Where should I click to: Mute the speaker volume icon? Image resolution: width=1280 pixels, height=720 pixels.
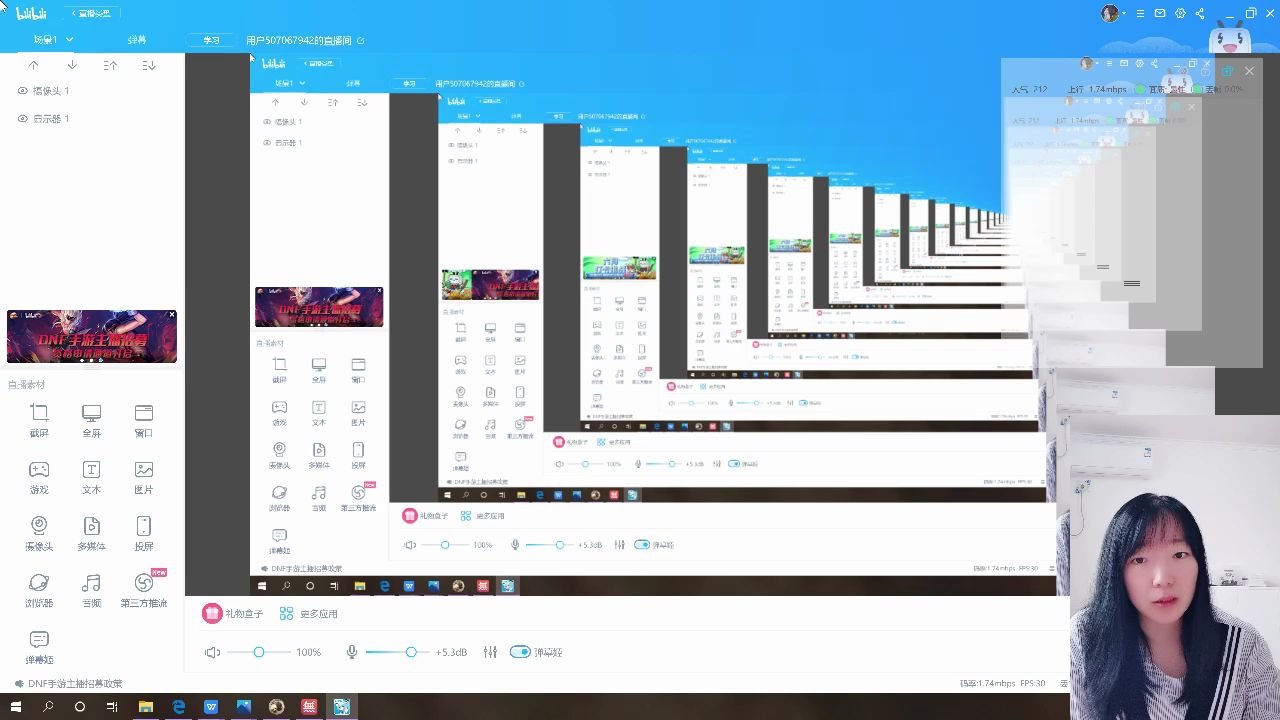click(x=212, y=652)
